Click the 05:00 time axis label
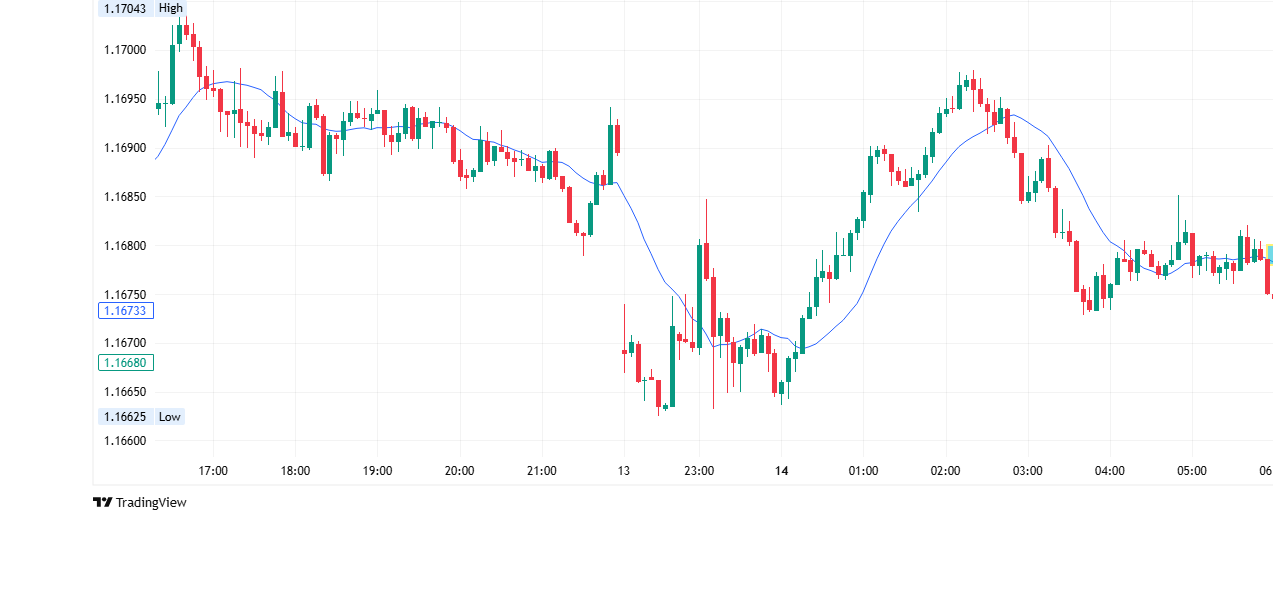Screen dimensions: 1273x589 click(1192, 471)
